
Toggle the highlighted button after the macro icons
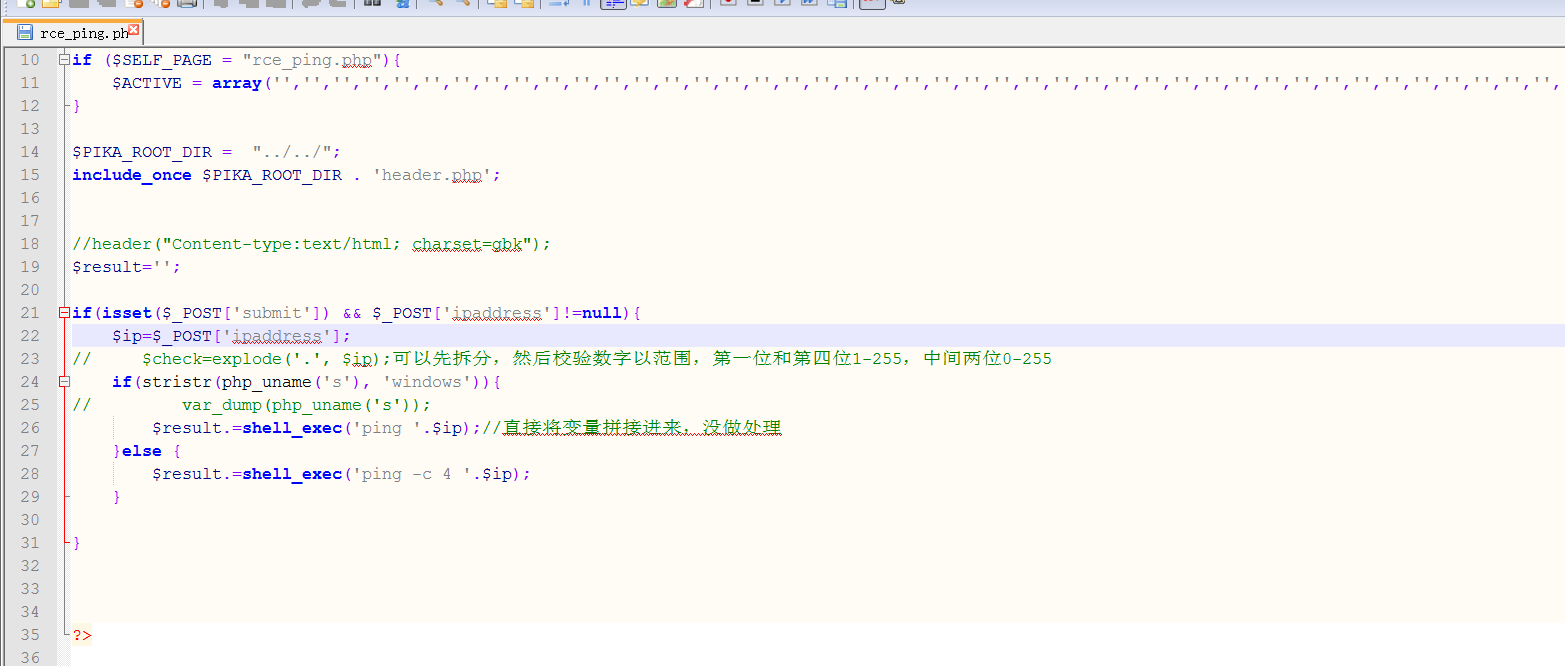point(872,3)
